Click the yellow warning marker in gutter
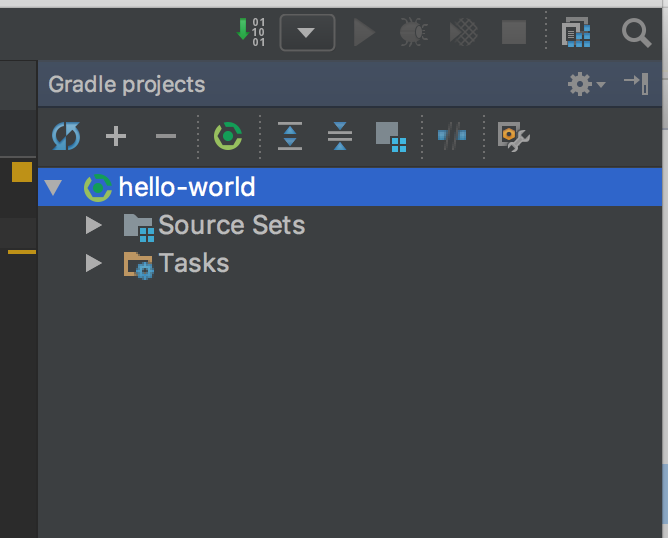 pos(22,172)
